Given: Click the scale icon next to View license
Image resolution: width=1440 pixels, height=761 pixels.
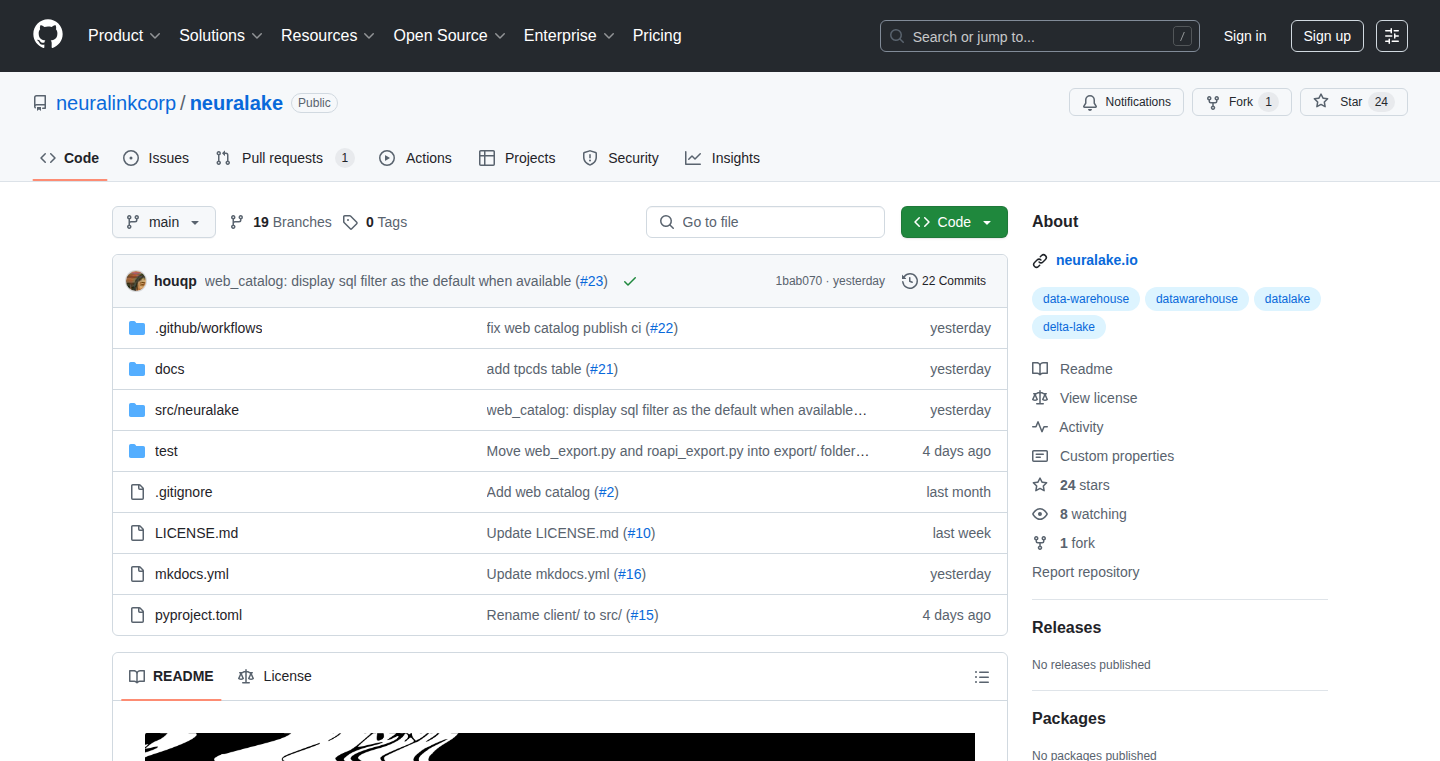Looking at the screenshot, I should pos(1040,398).
